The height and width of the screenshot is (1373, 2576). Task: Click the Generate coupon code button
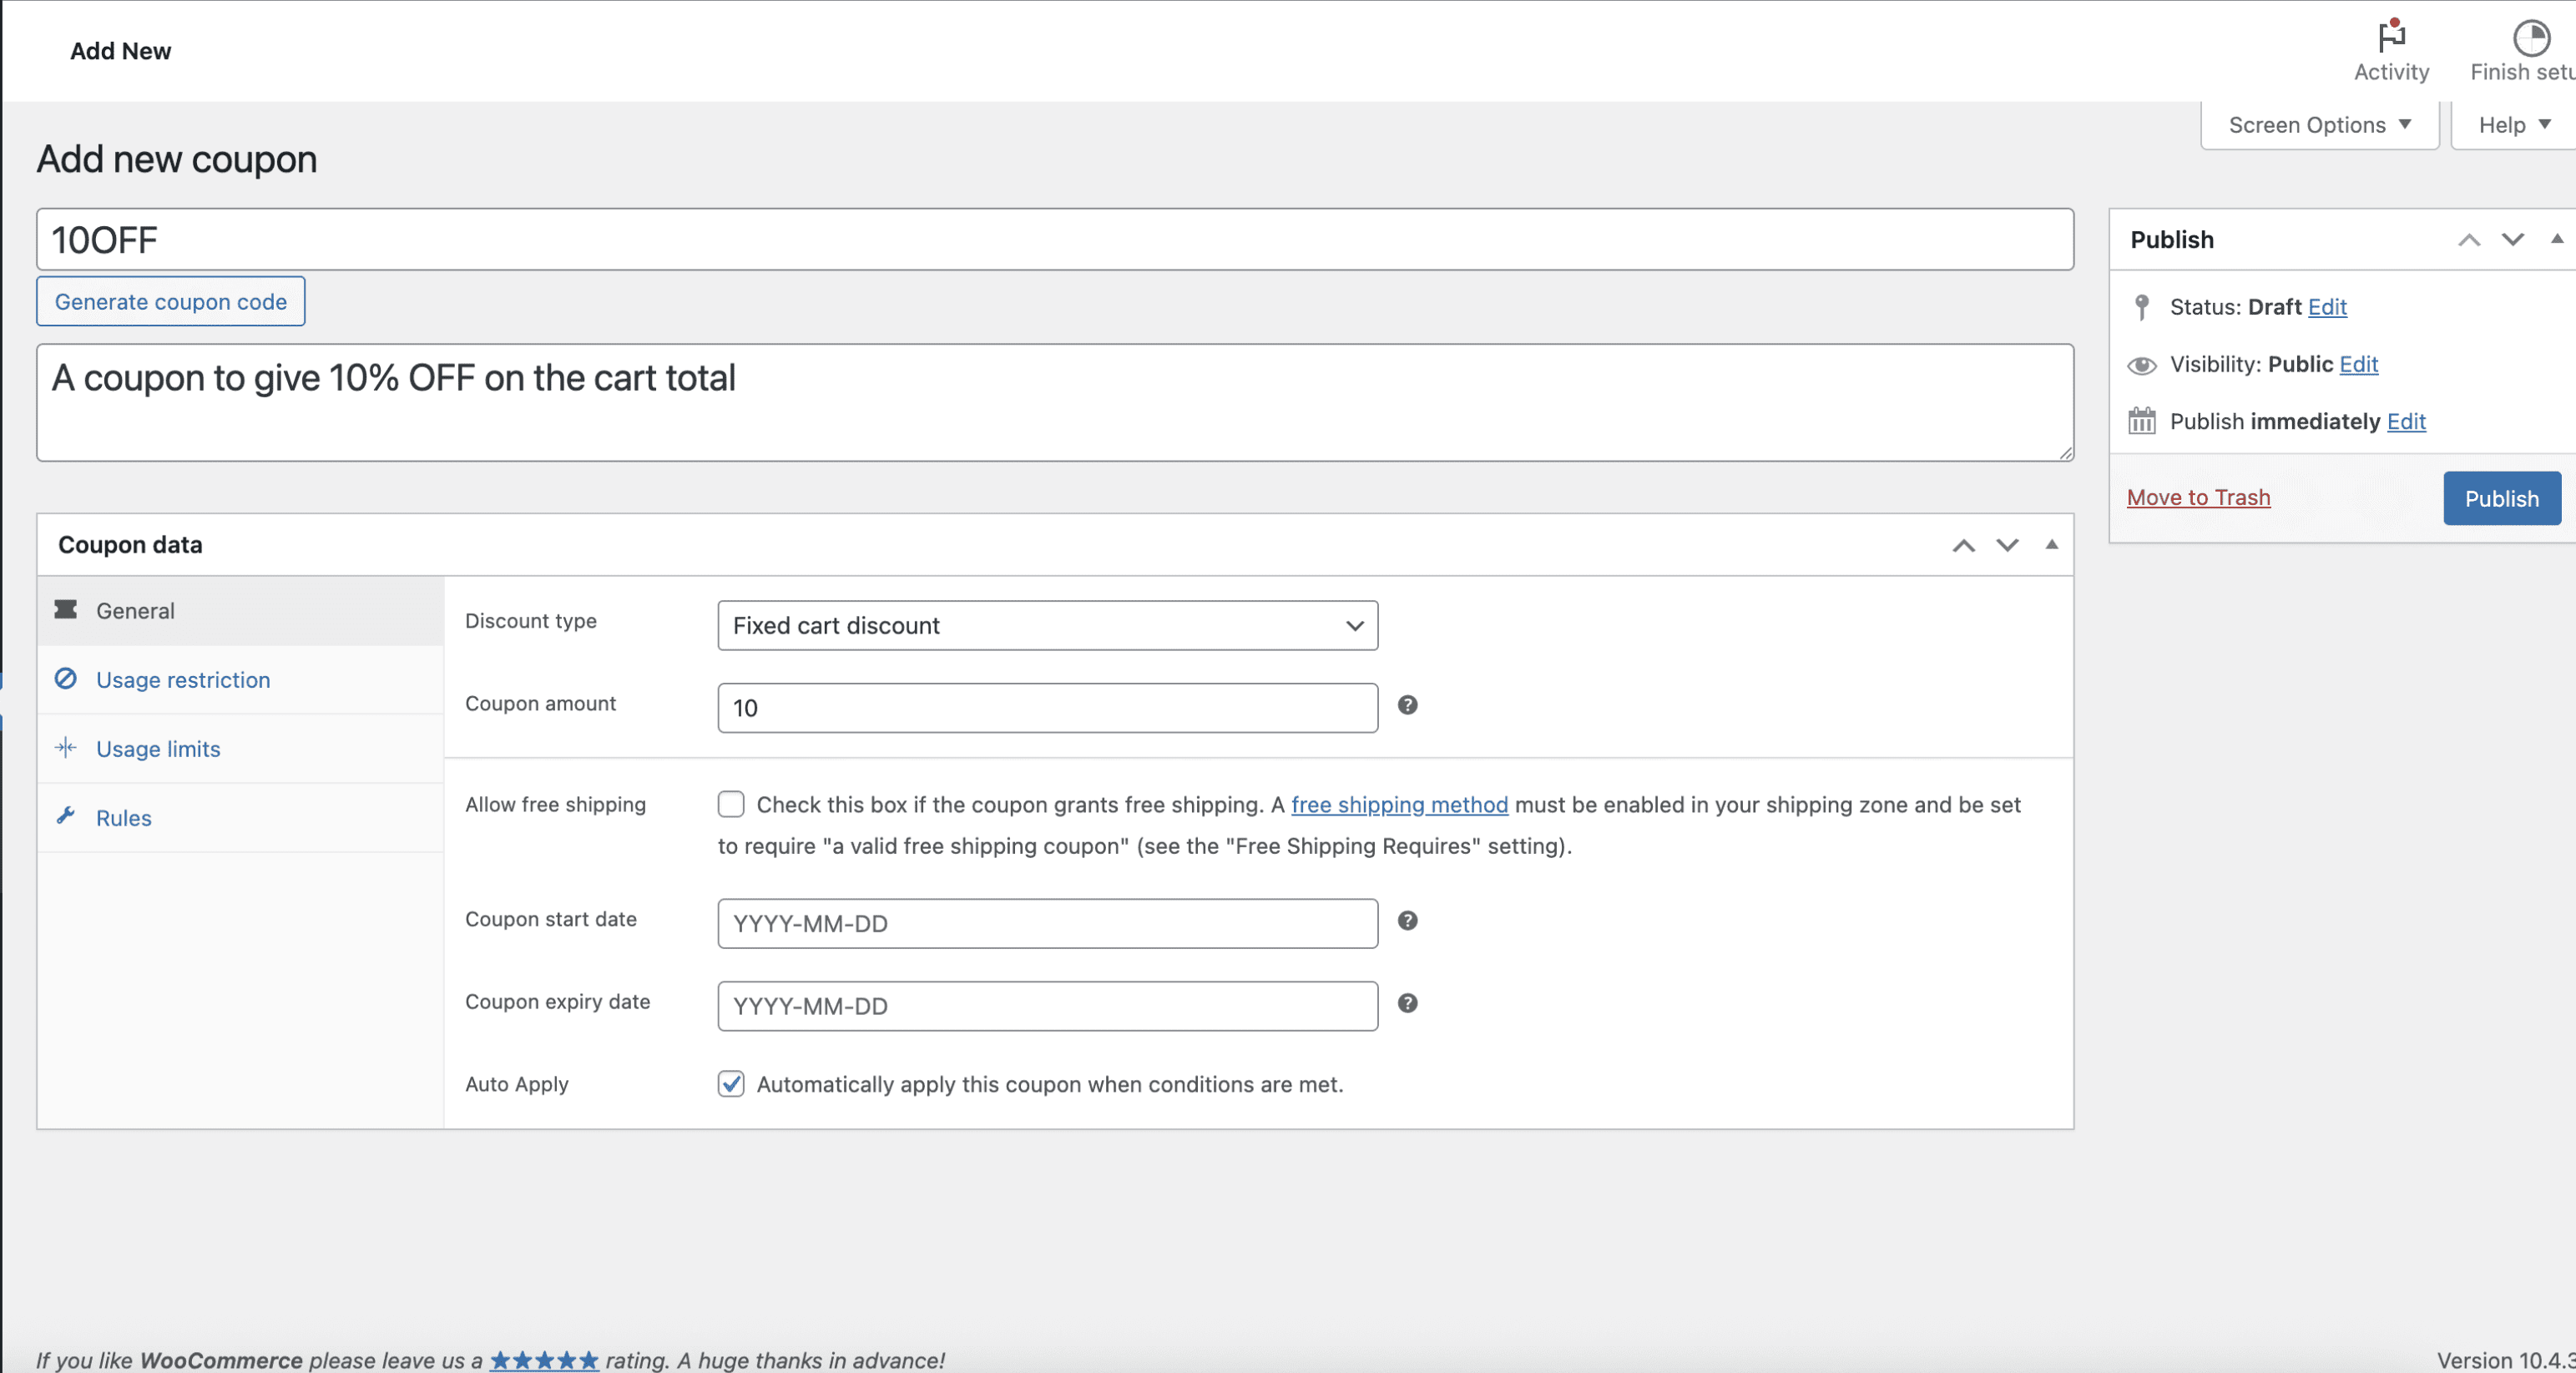coord(171,301)
